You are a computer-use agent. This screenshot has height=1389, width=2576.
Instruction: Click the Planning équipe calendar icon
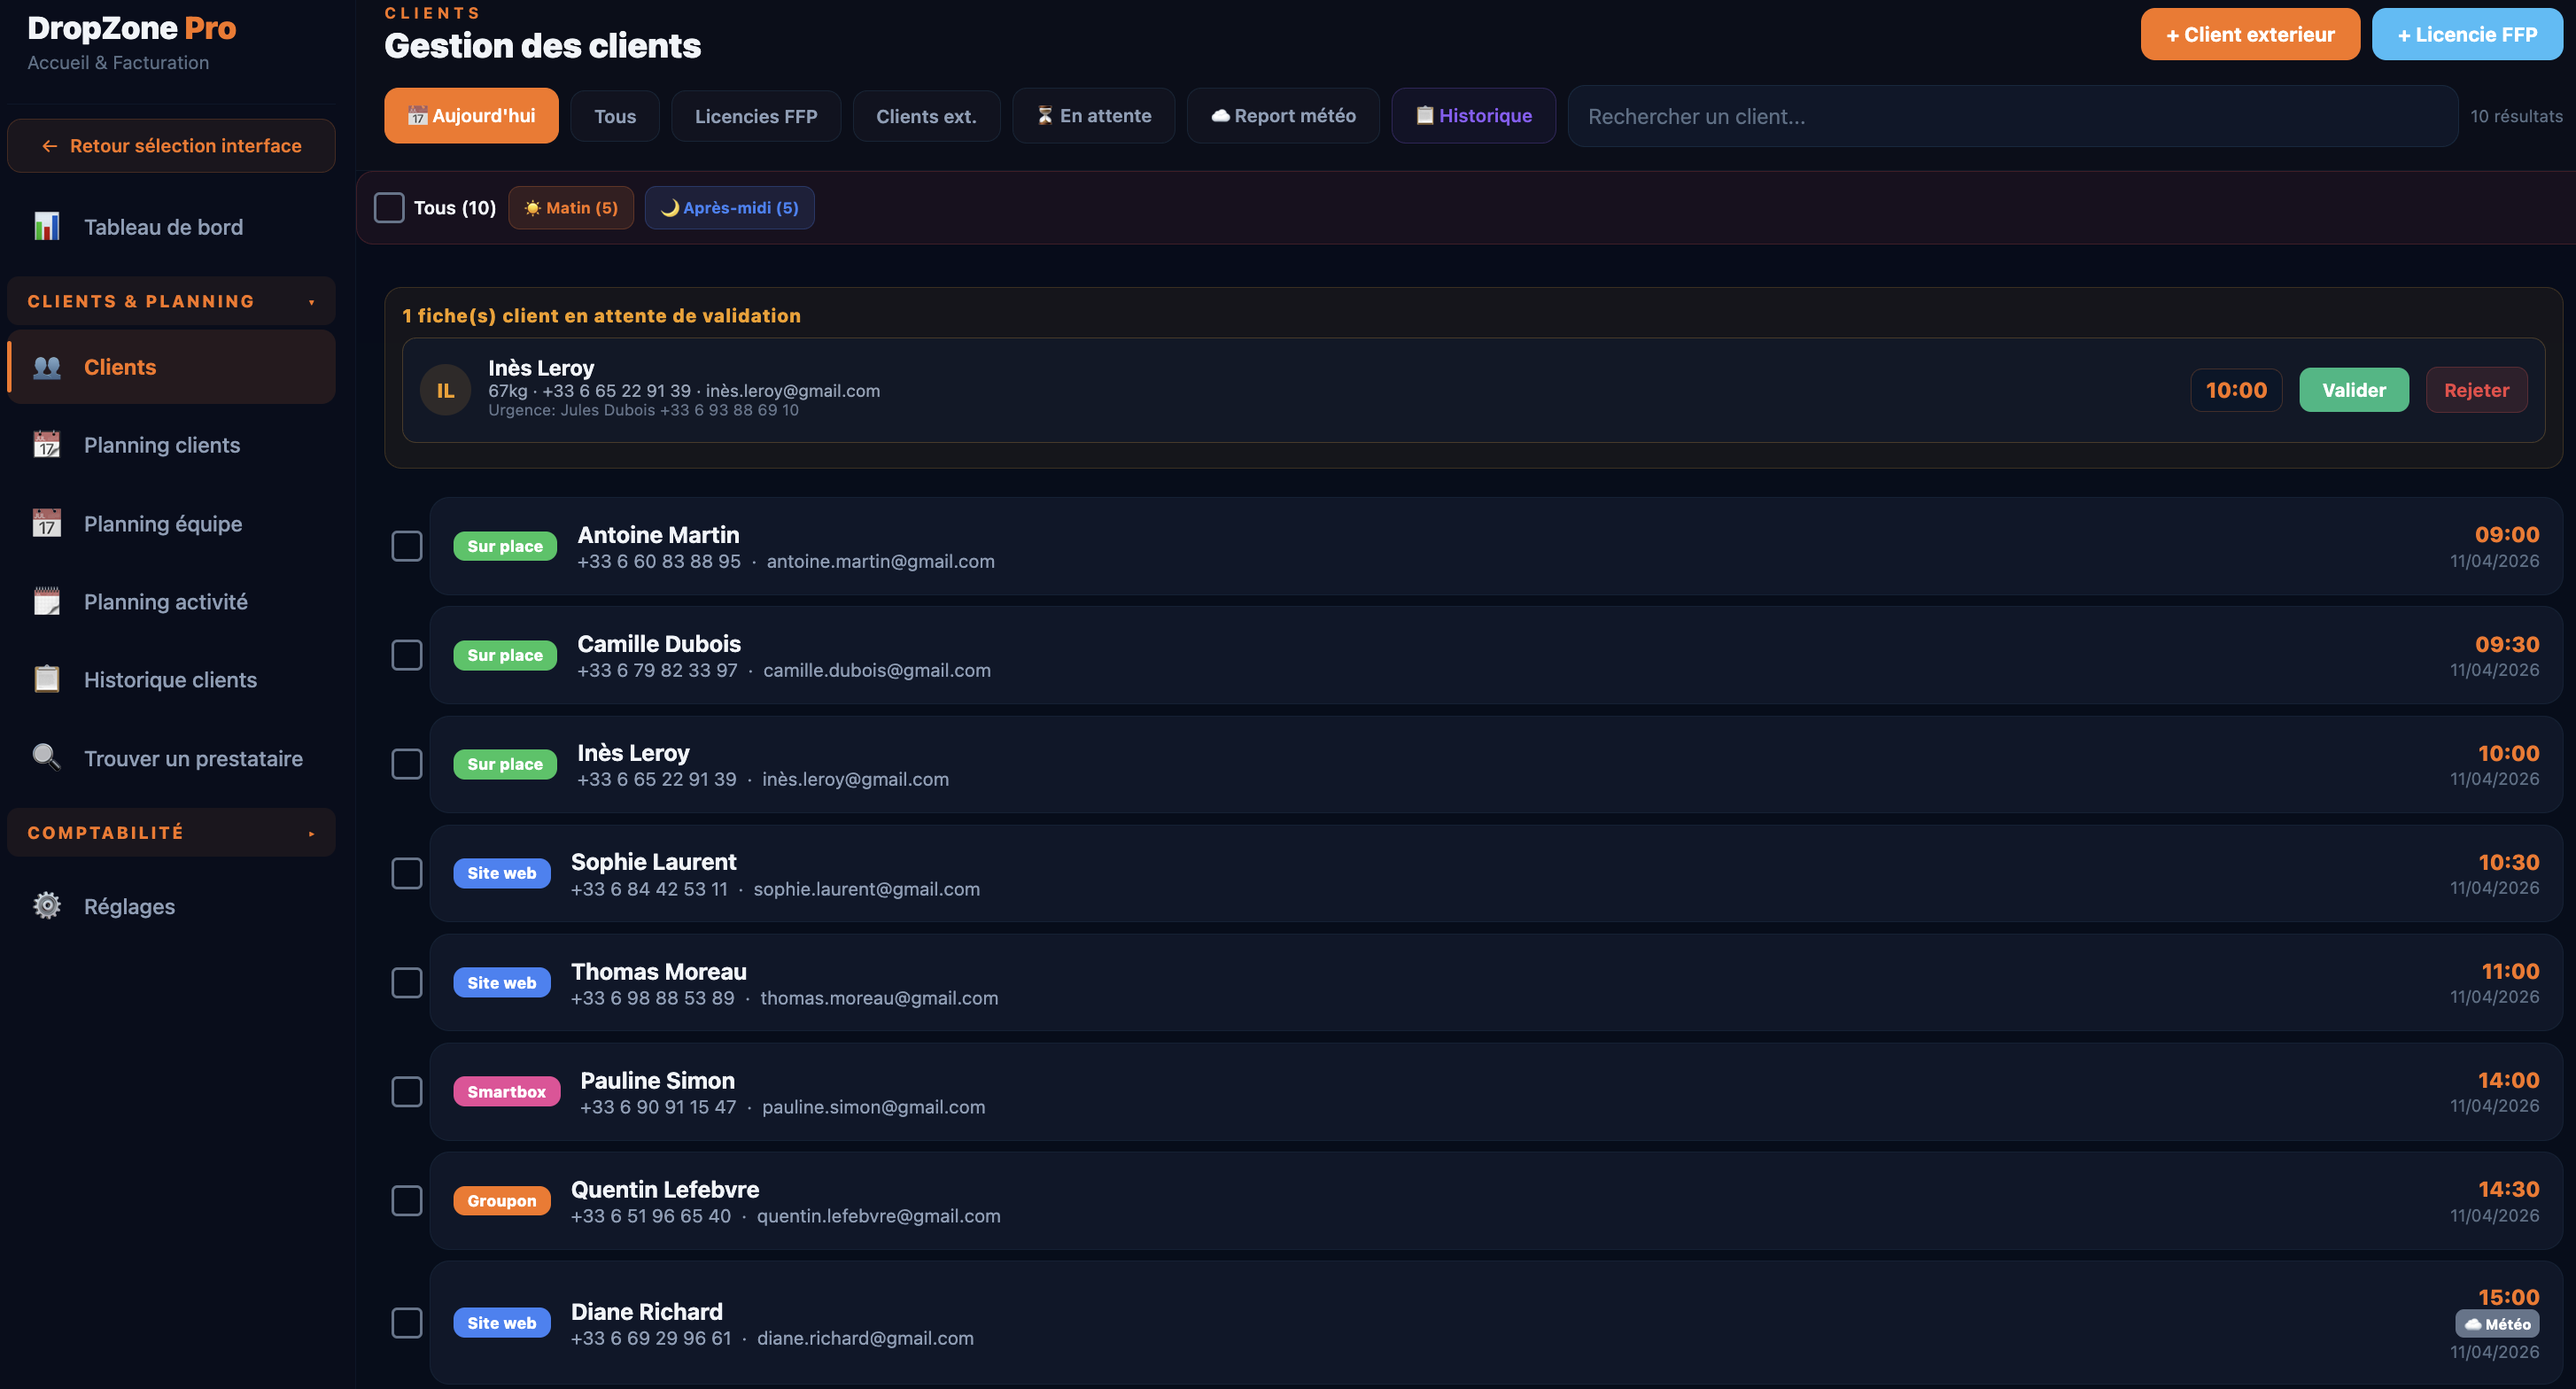[x=46, y=524]
